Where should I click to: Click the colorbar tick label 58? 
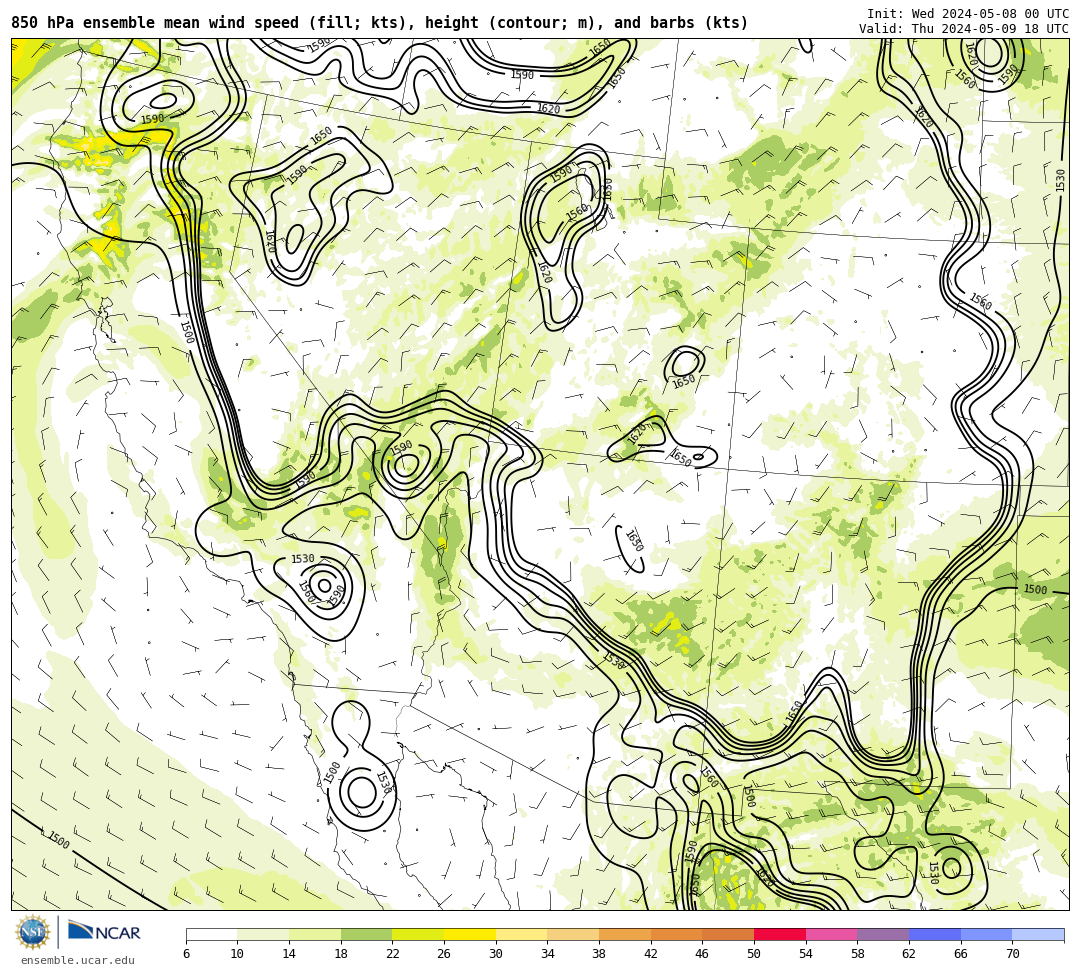858,954
